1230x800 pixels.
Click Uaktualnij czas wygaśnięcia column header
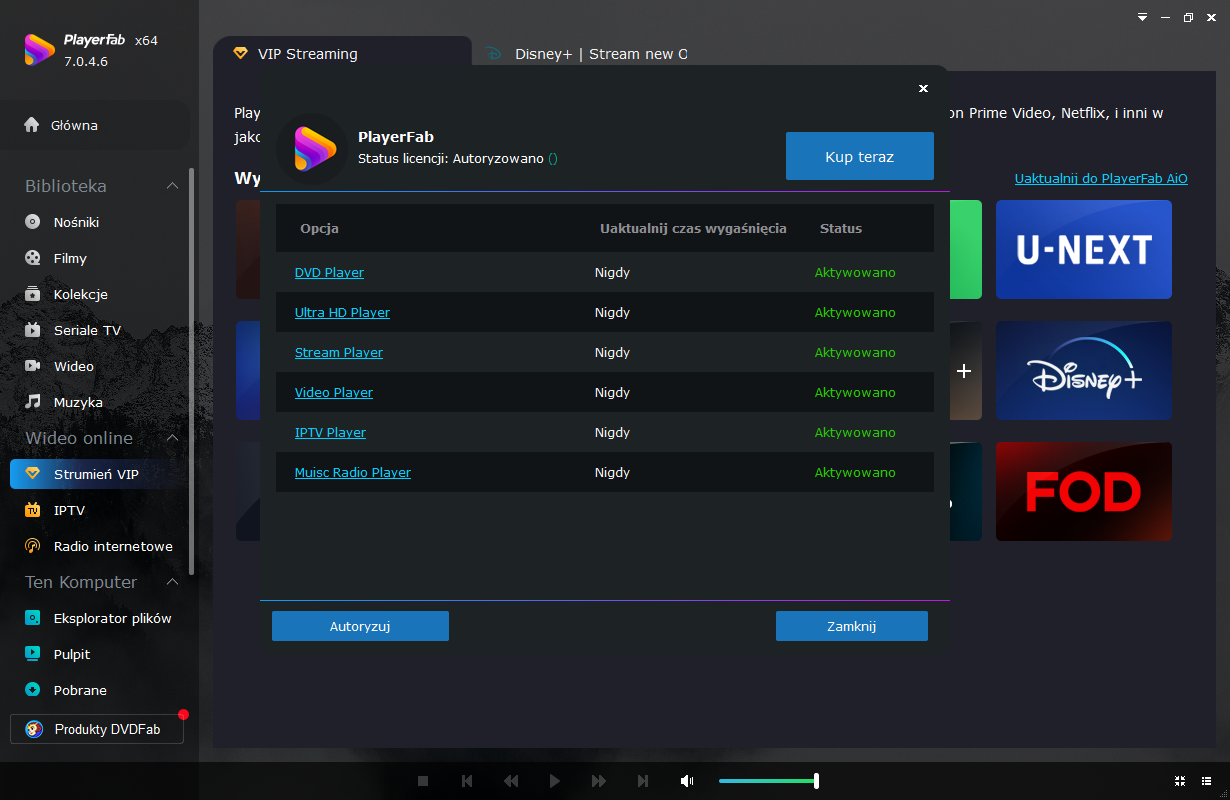tap(693, 228)
